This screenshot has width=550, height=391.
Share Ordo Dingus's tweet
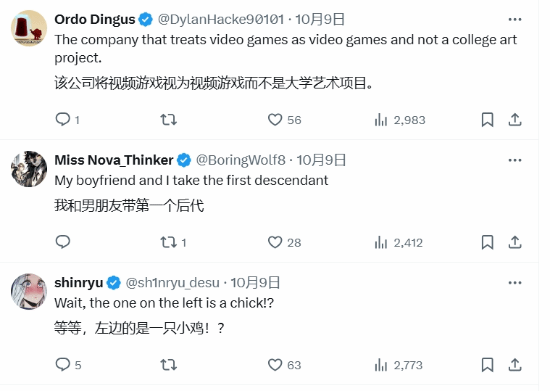pyautogui.click(x=515, y=120)
